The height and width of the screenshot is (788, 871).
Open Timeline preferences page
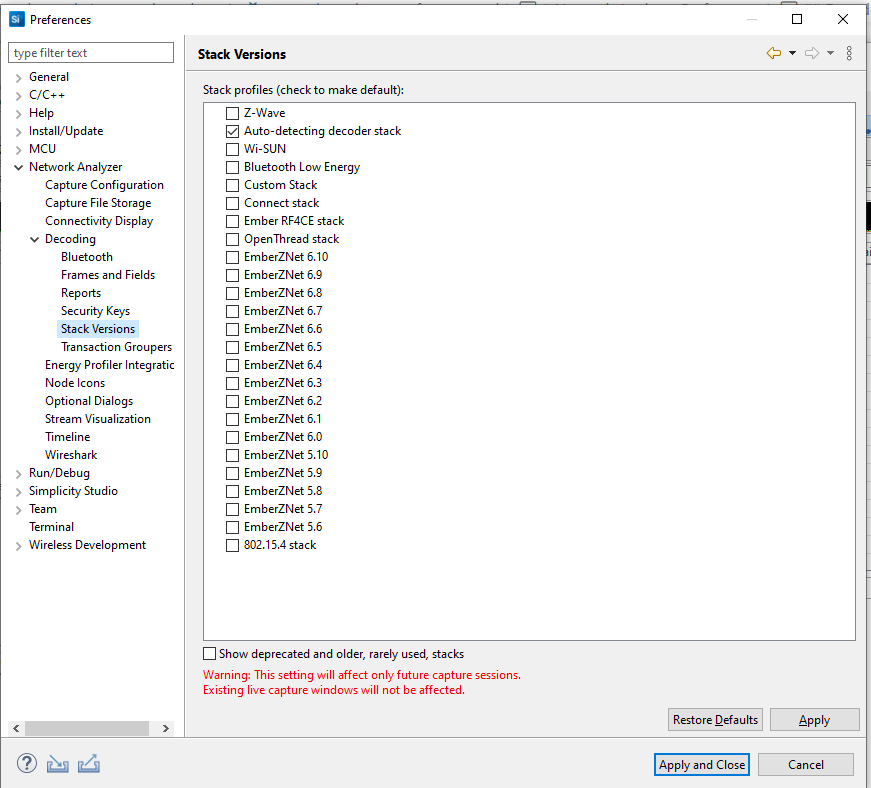click(68, 437)
